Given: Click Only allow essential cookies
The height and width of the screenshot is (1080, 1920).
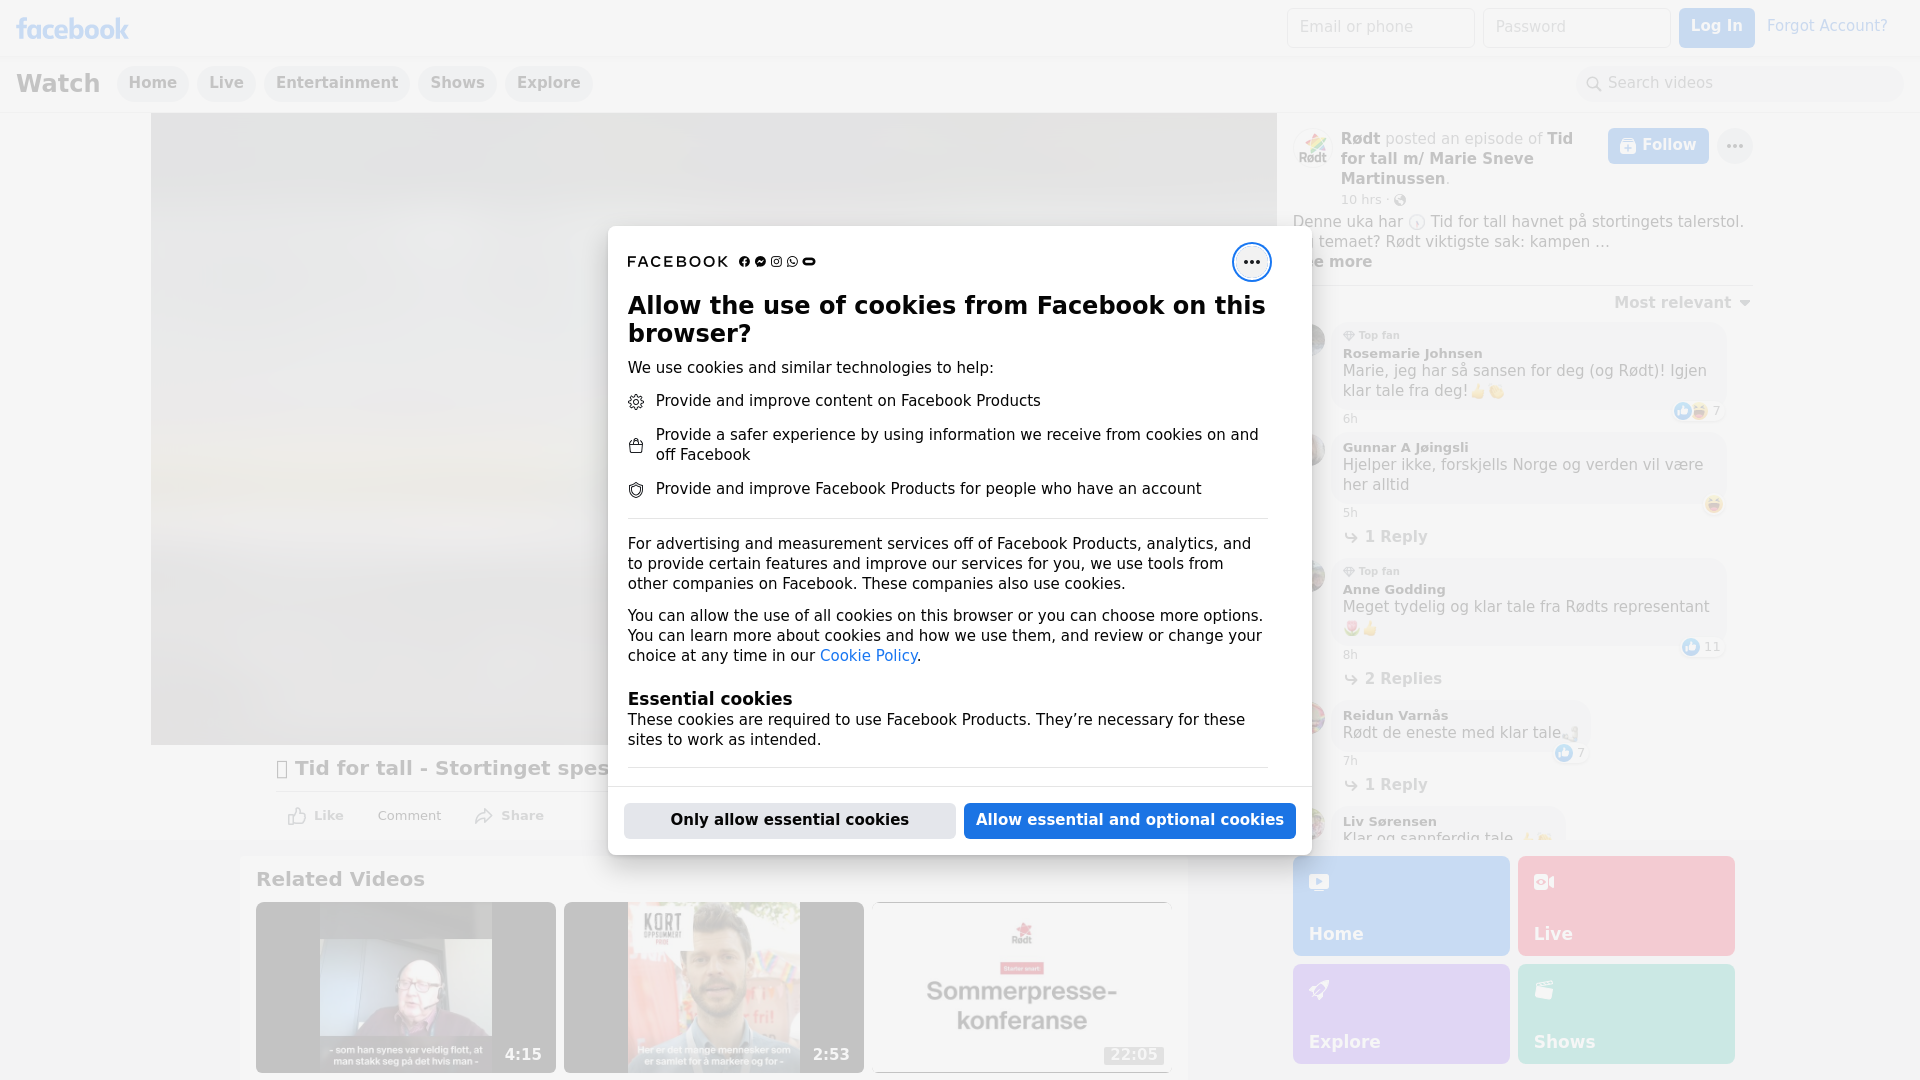Looking at the screenshot, I should (x=789, y=820).
